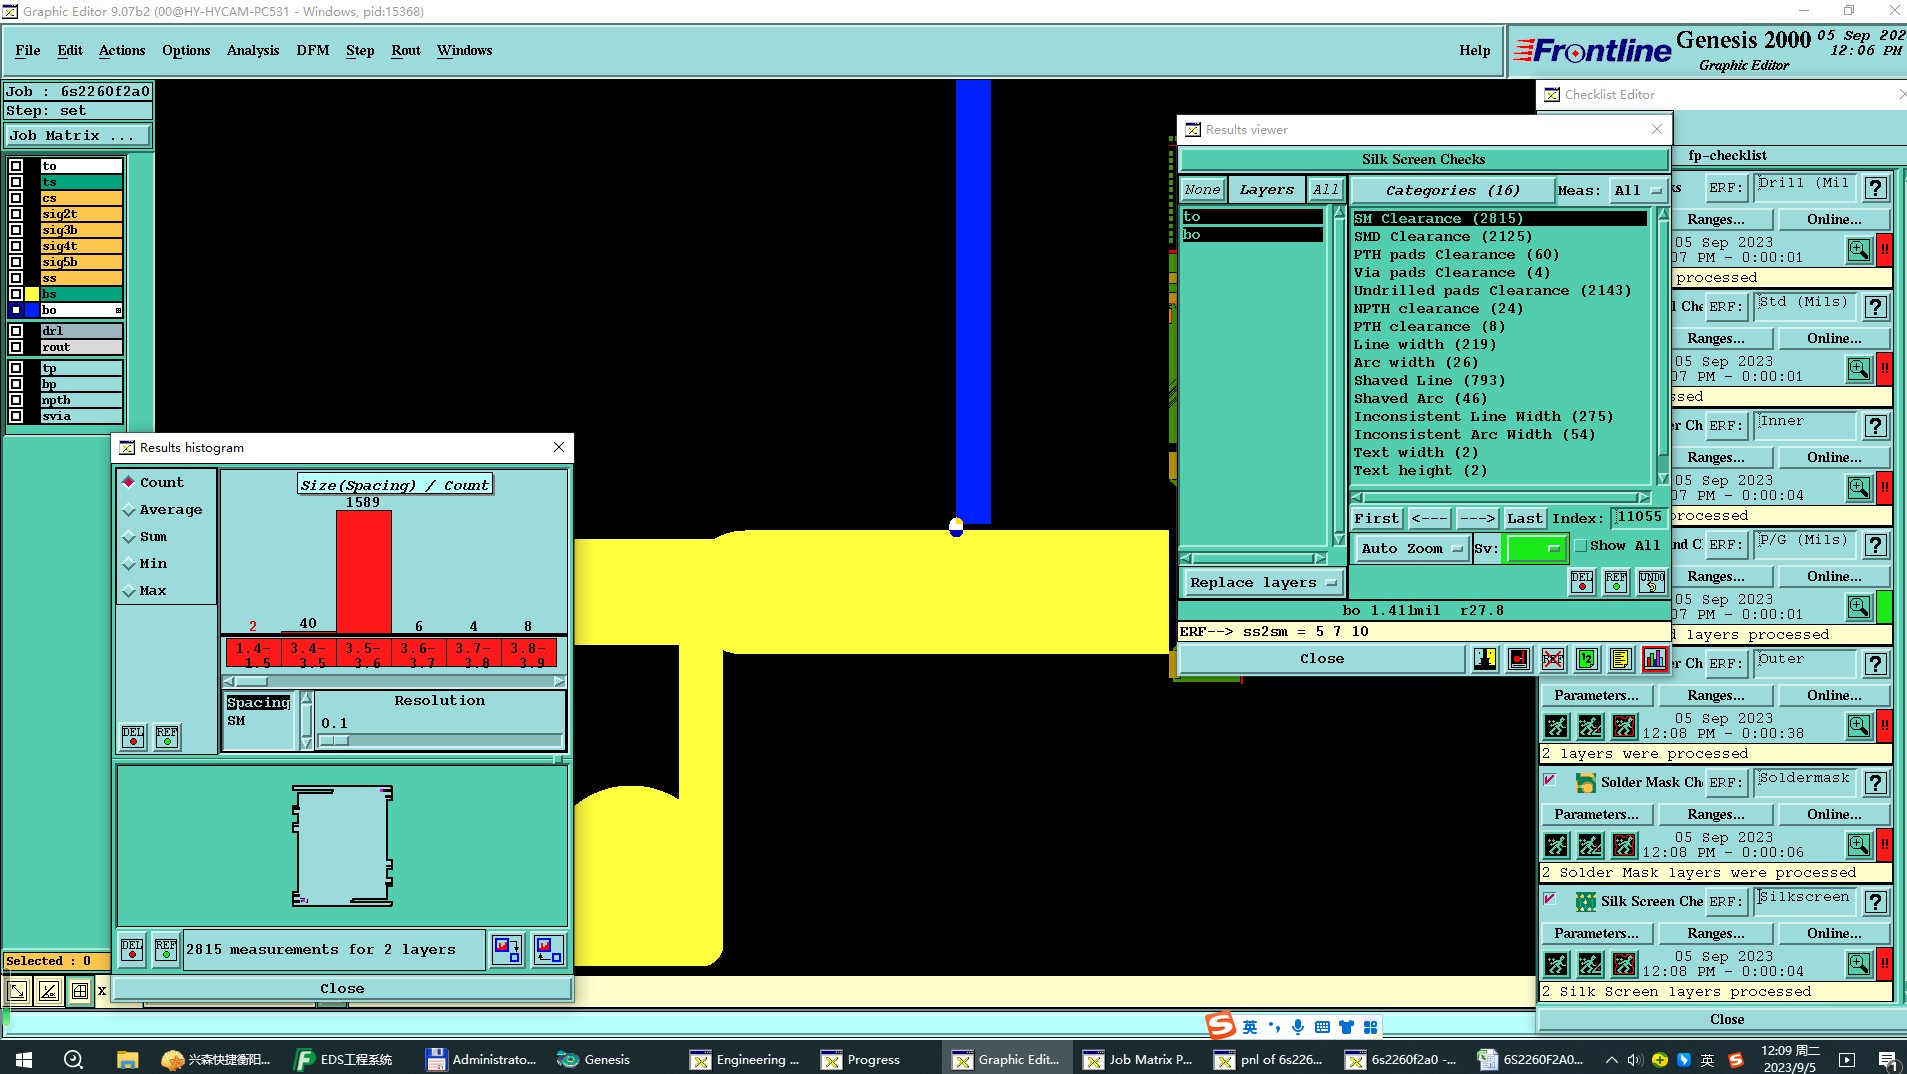Click the bottom-left grid tool icon

click(x=80, y=991)
